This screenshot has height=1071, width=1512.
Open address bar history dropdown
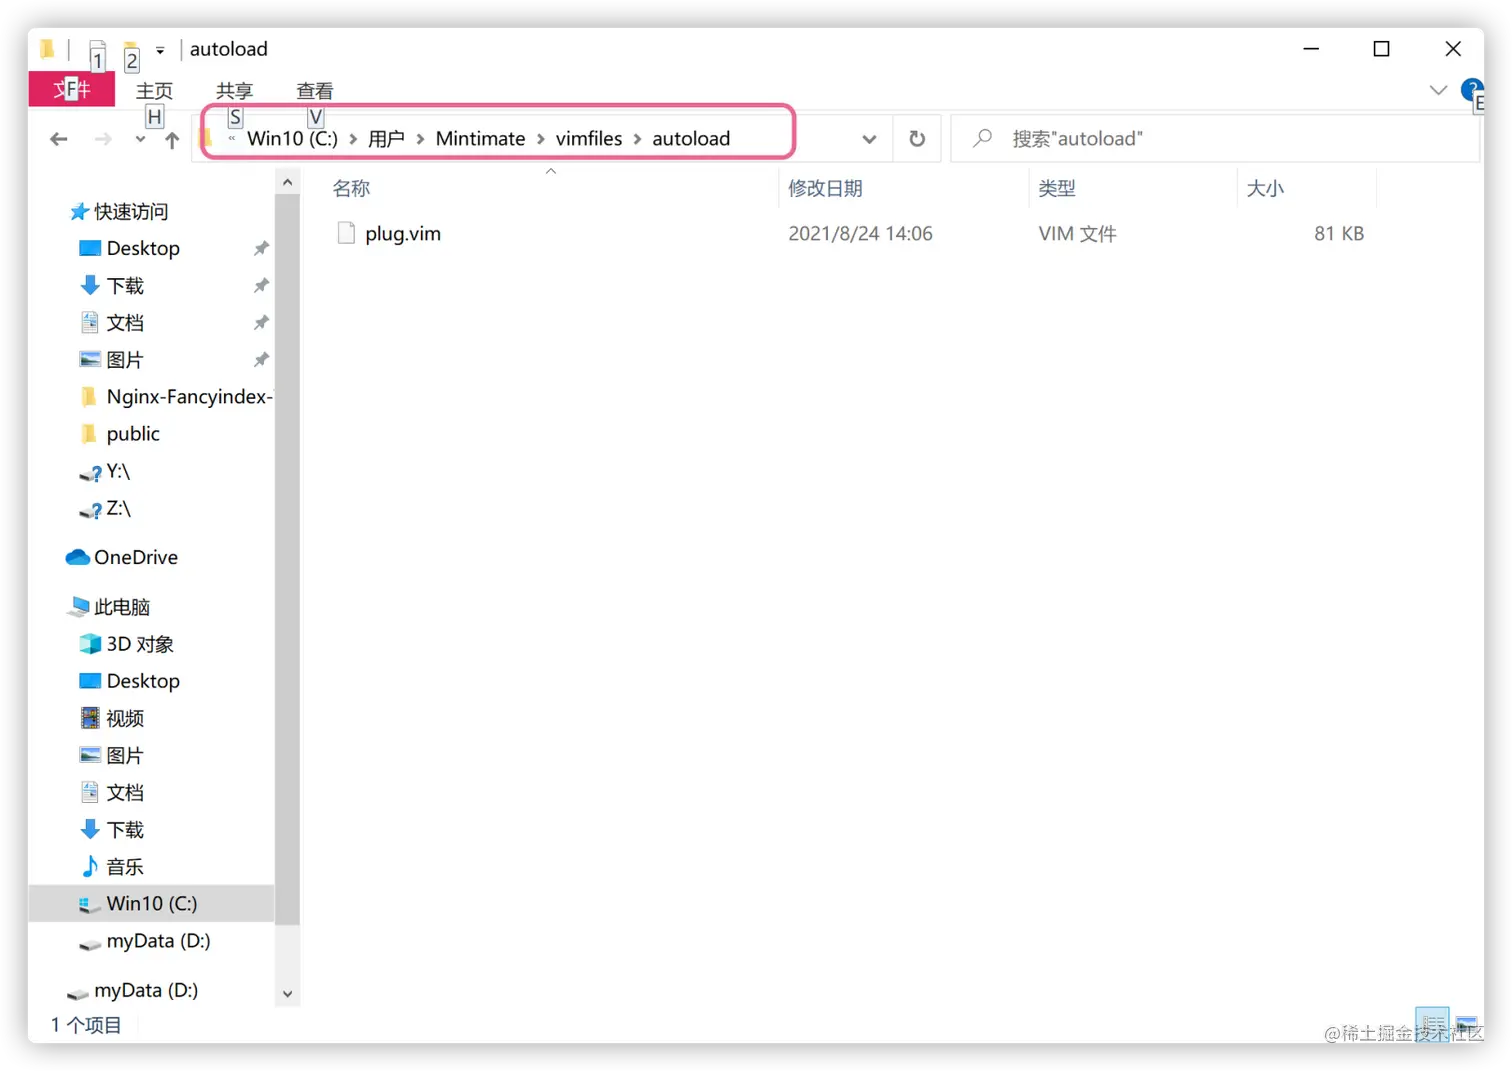[869, 140]
